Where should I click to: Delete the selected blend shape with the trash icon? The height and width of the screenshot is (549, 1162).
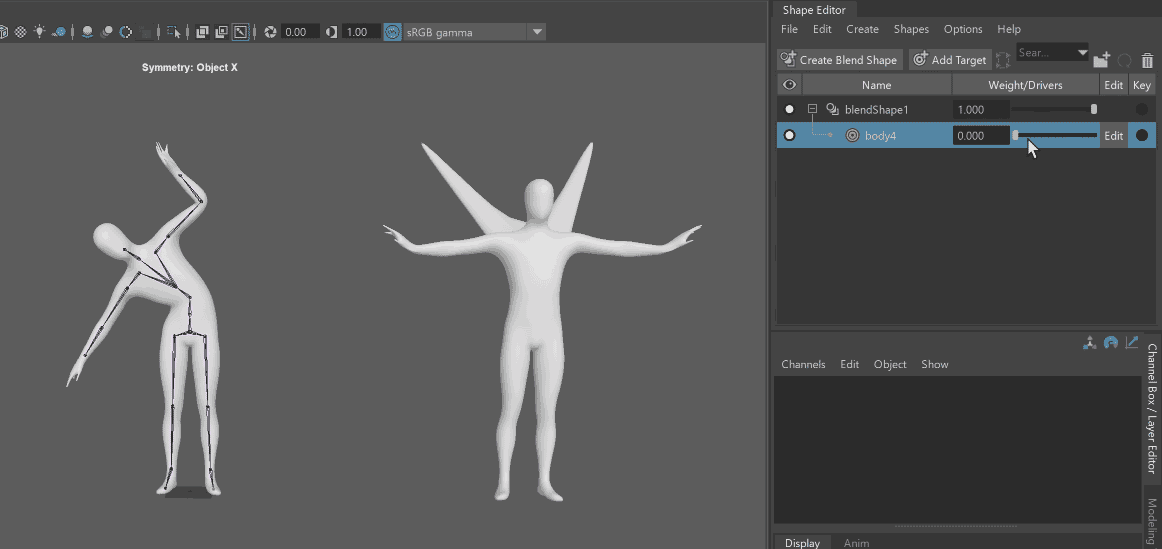(1147, 61)
